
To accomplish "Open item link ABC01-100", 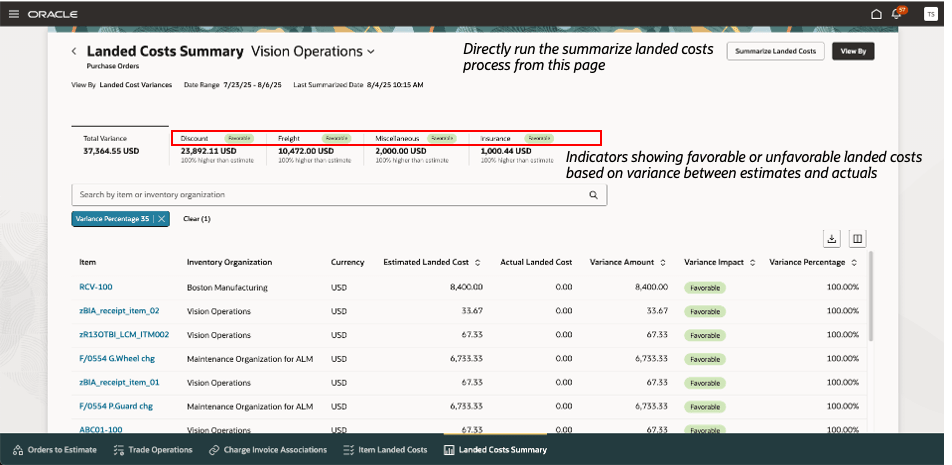I will [x=101, y=429].
